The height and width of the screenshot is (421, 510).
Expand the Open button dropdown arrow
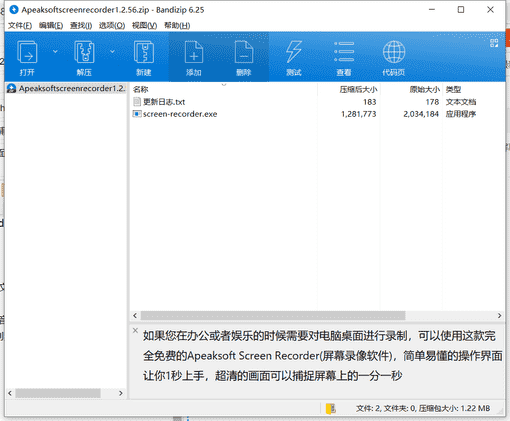(55, 52)
